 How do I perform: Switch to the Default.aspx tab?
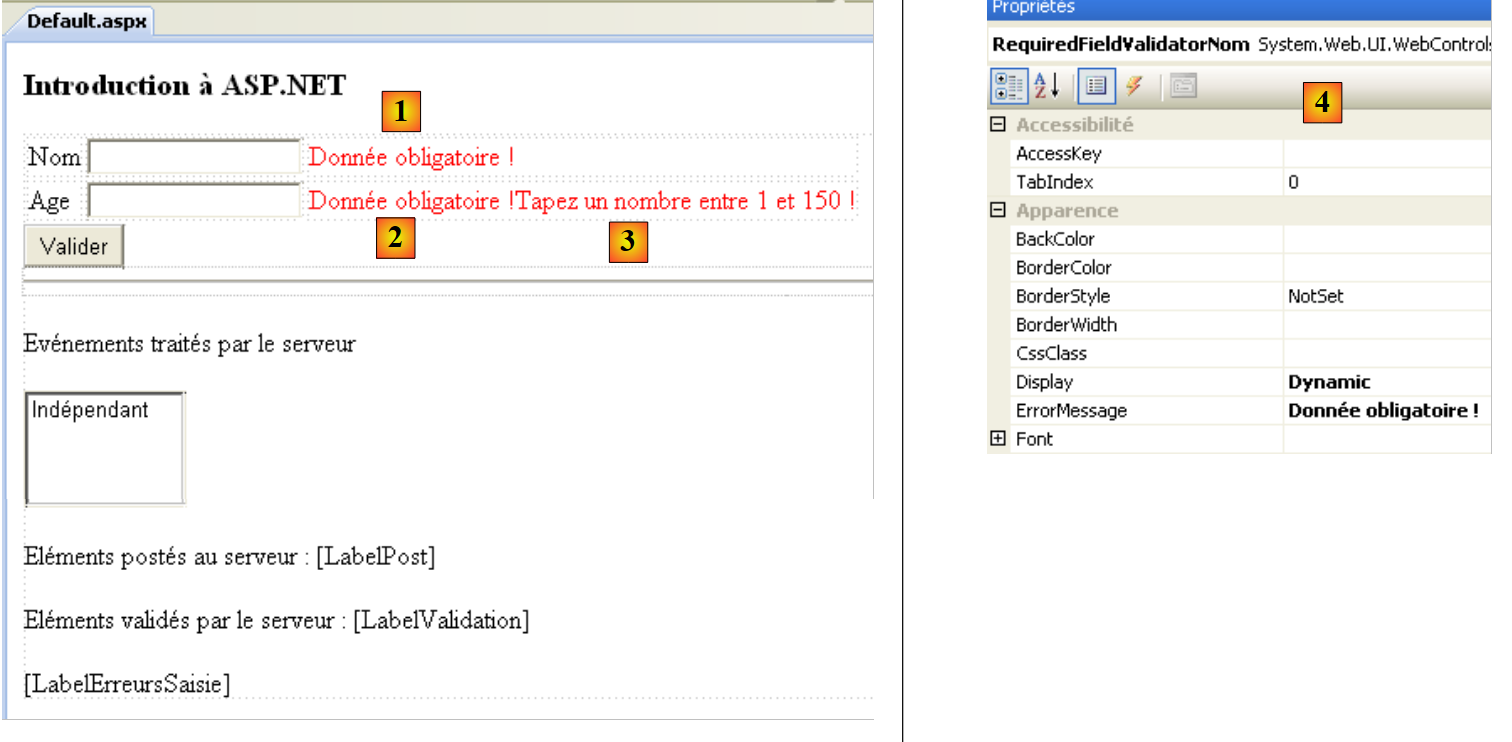coord(86,21)
